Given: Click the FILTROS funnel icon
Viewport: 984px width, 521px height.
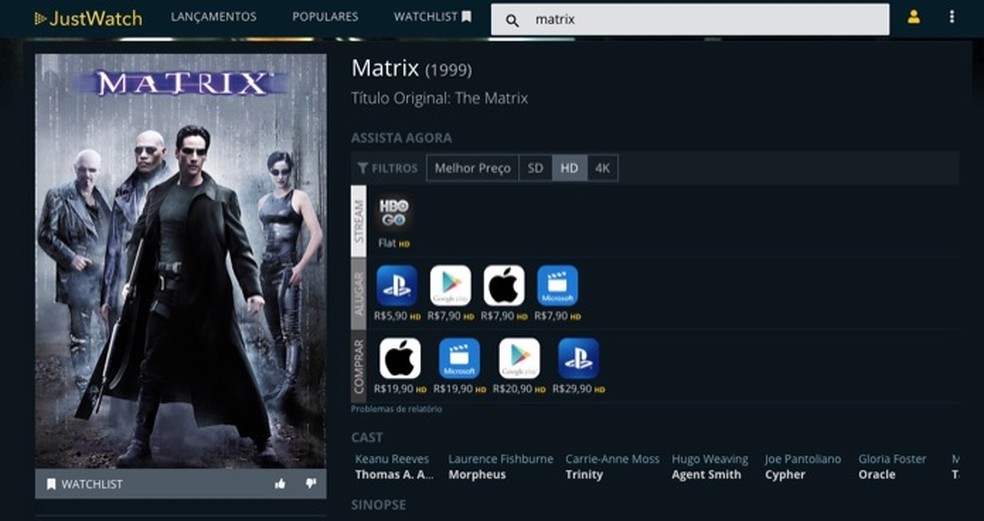Looking at the screenshot, I should 363,168.
